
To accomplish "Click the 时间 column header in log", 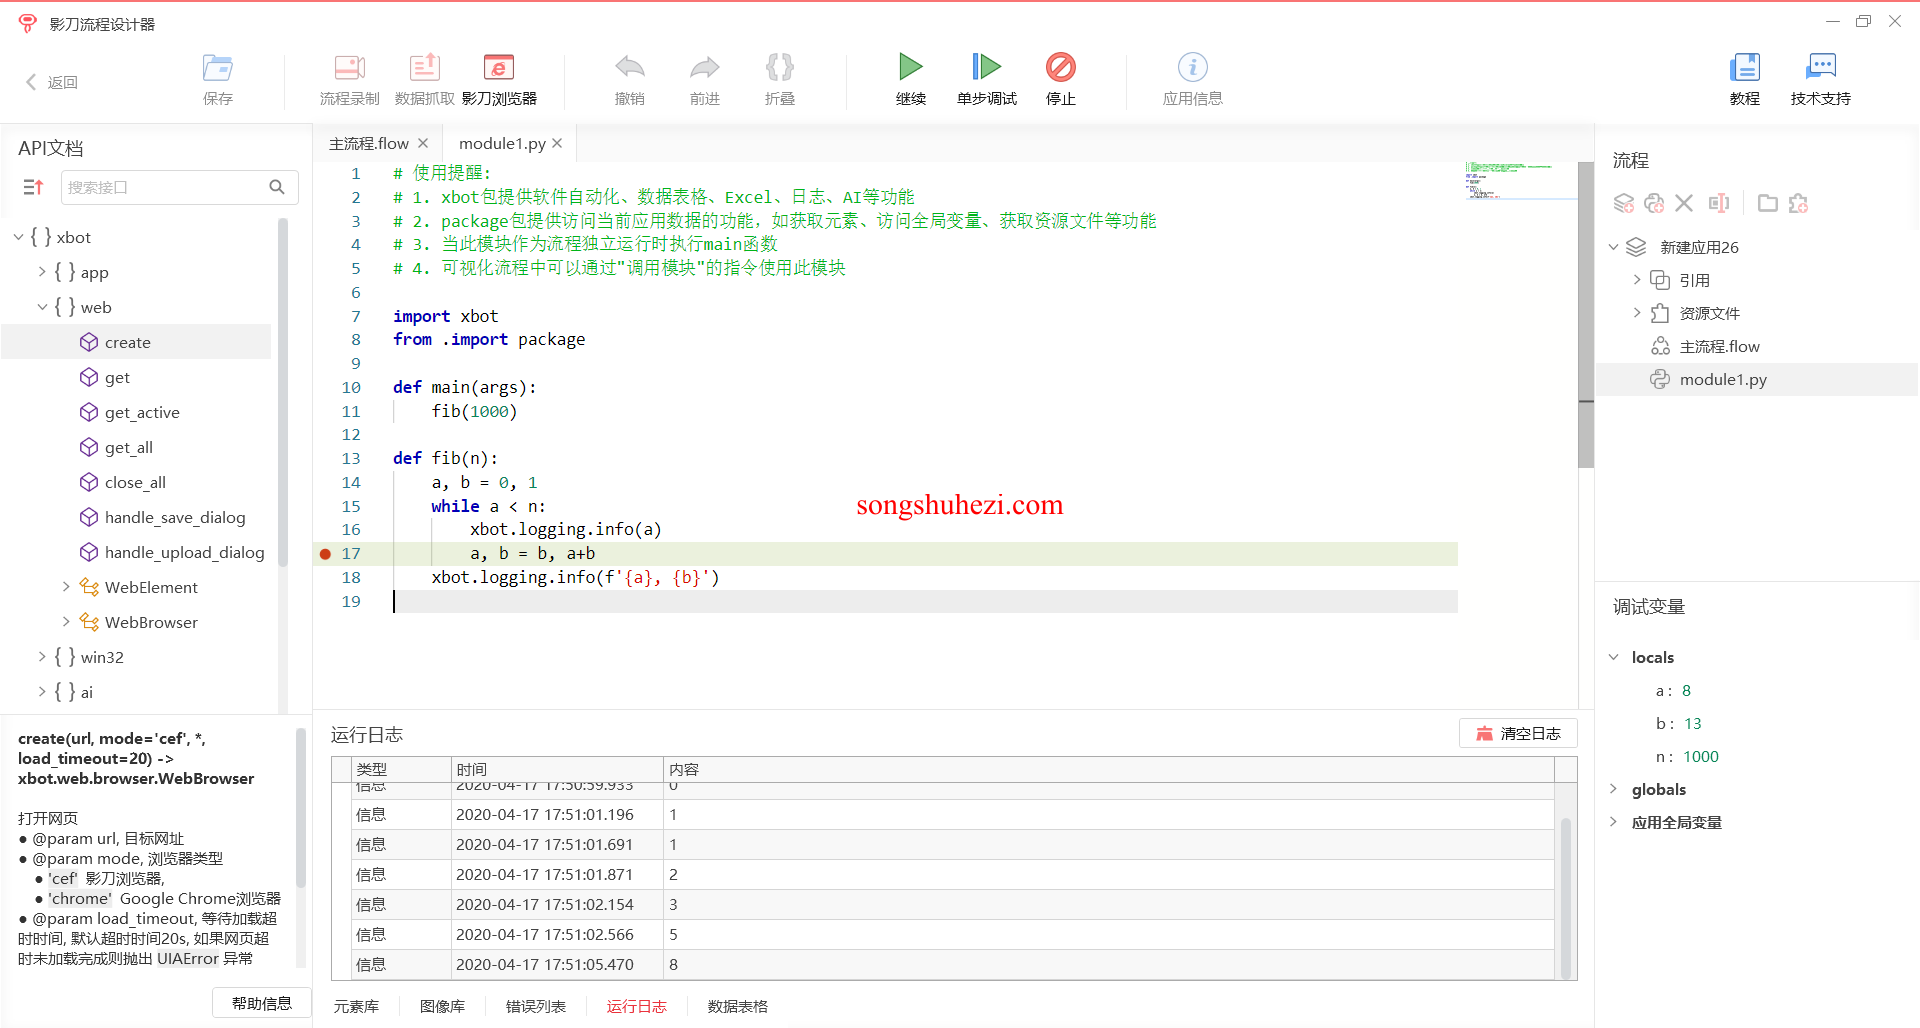I will coord(557,769).
